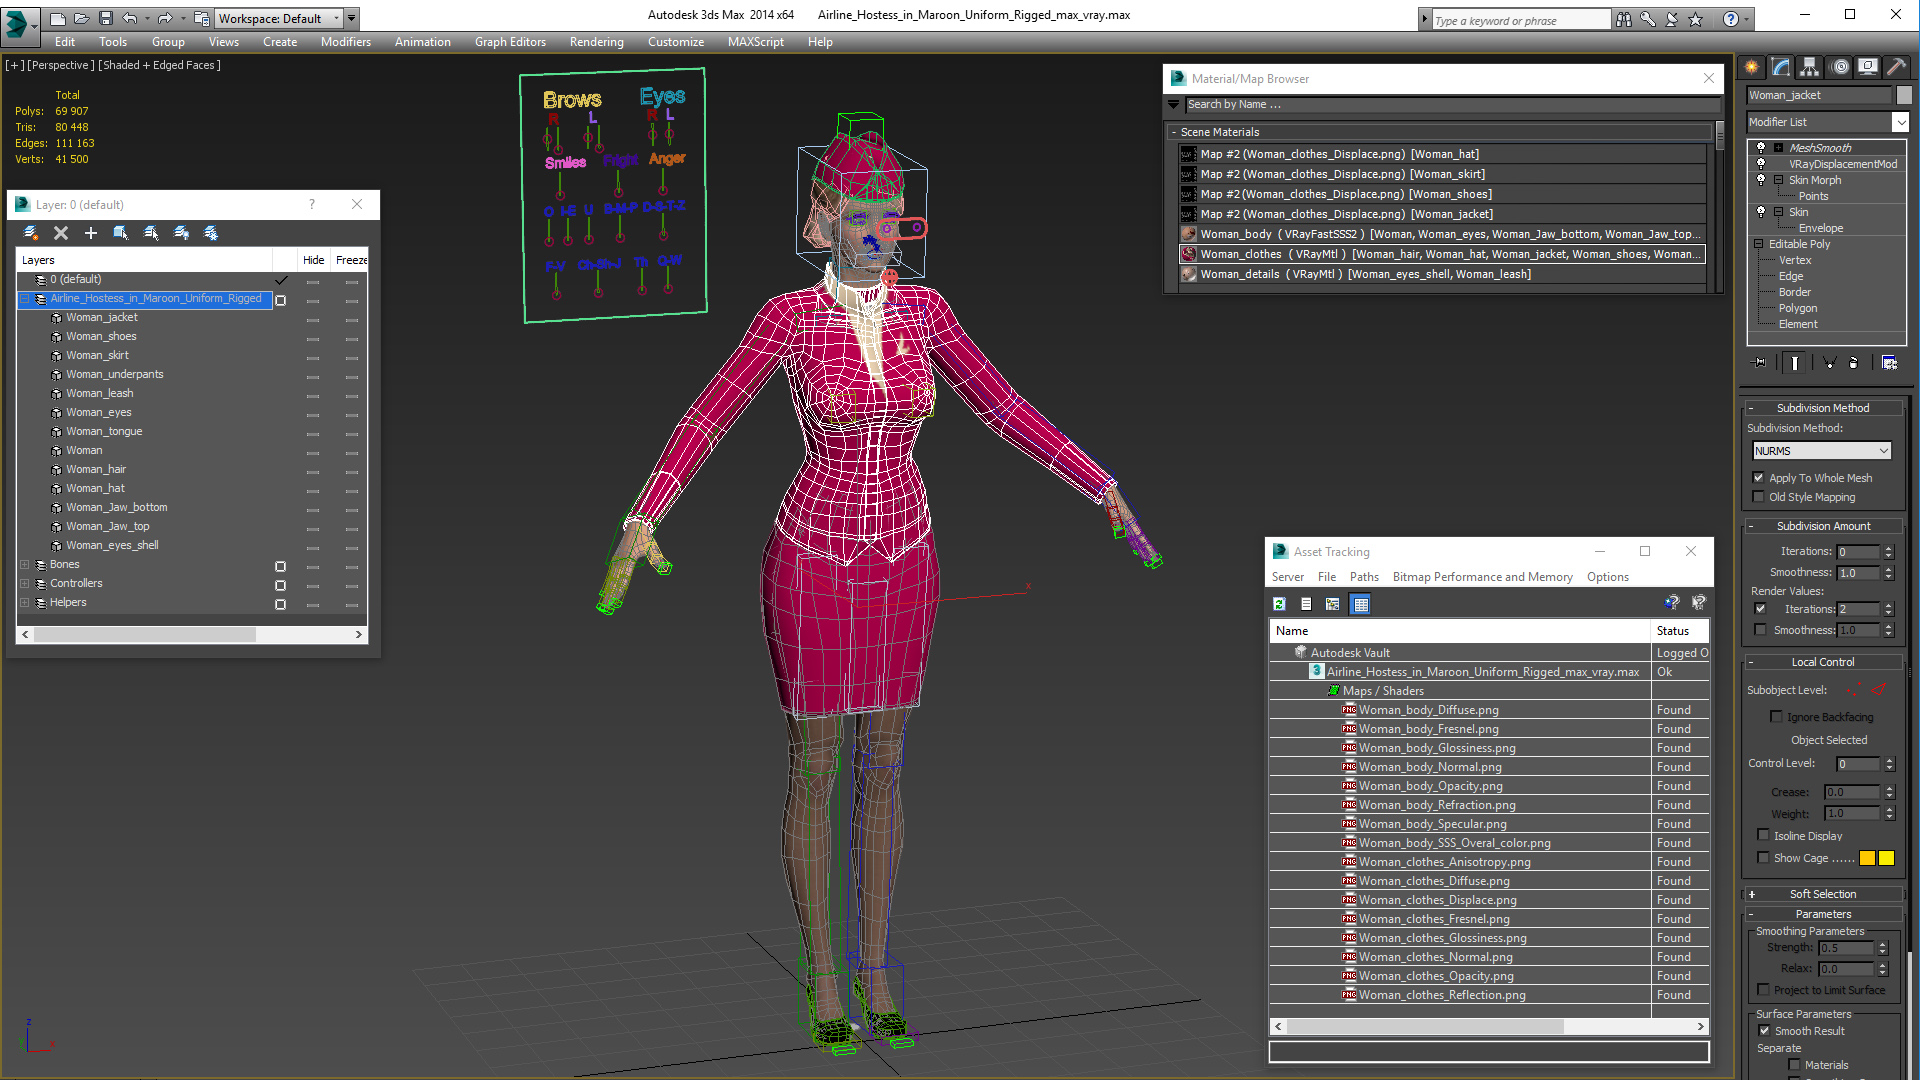The width and height of the screenshot is (1920, 1080).
Task: Open the Graph Editors menu
Action: (x=510, y=42)
